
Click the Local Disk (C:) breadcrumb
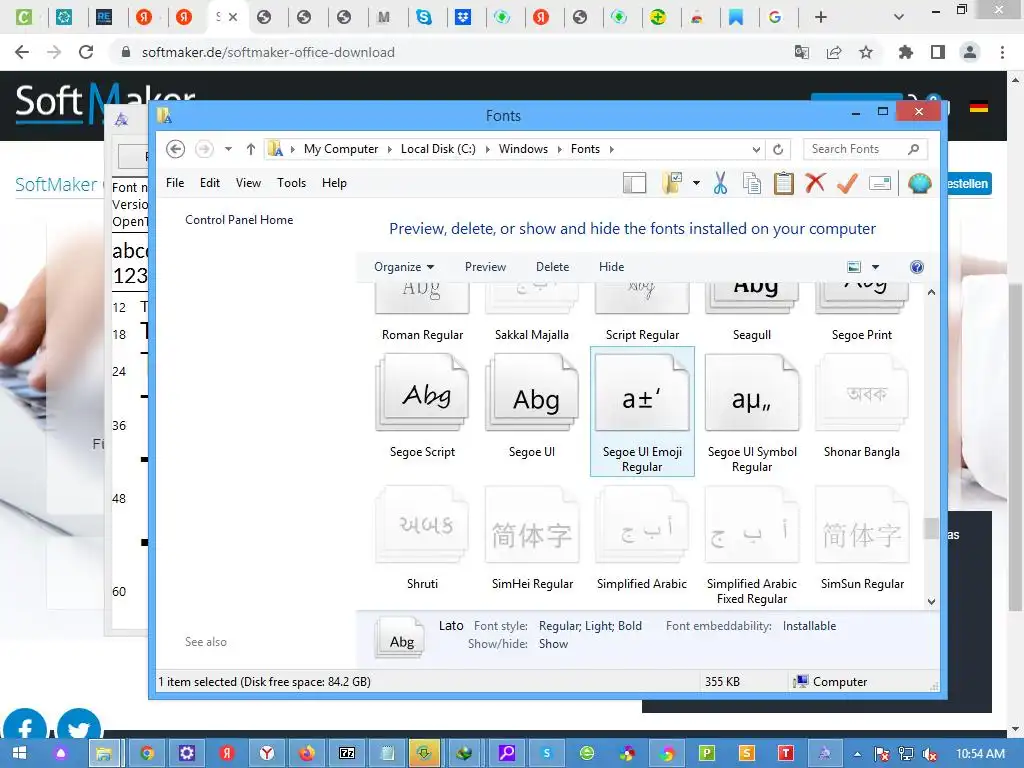point(438,149)
